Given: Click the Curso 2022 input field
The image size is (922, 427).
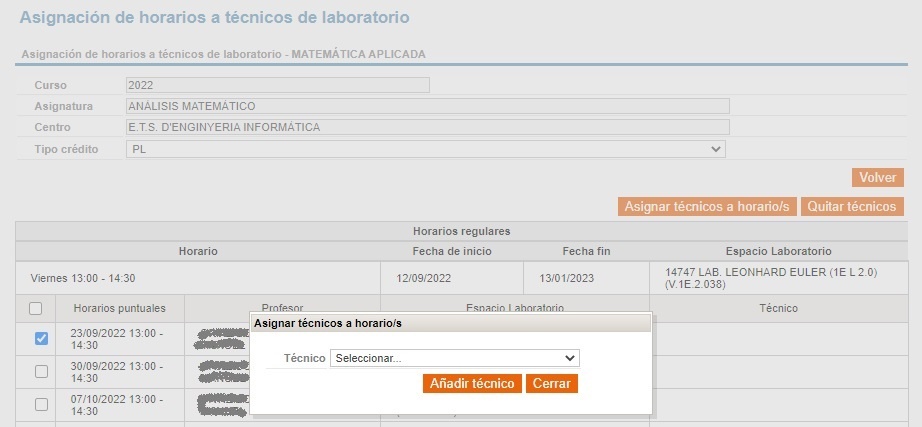Looking at the screenshot, I should (278, 85).
